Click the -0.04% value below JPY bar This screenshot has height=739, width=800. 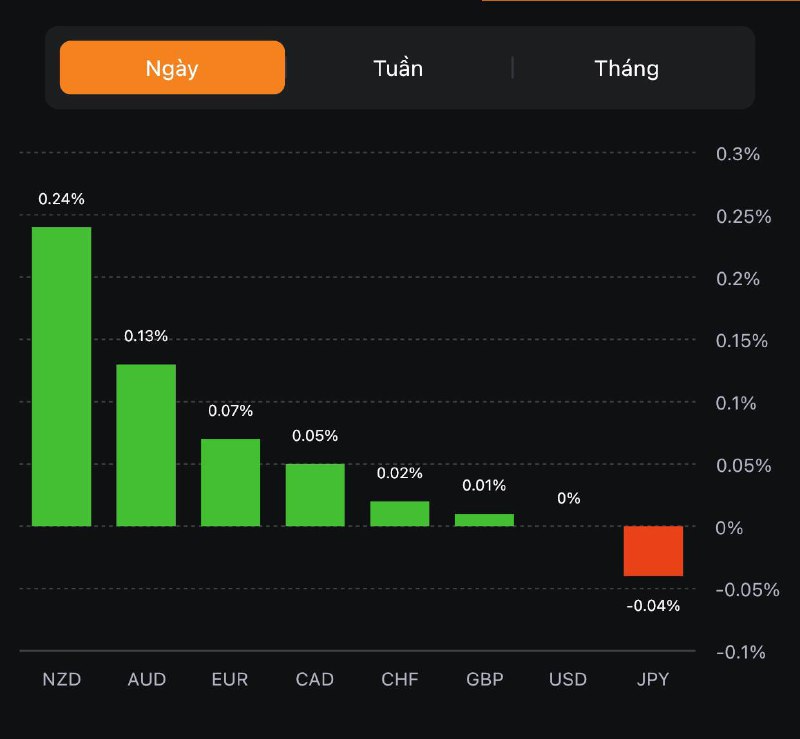(x=653, y=605)
